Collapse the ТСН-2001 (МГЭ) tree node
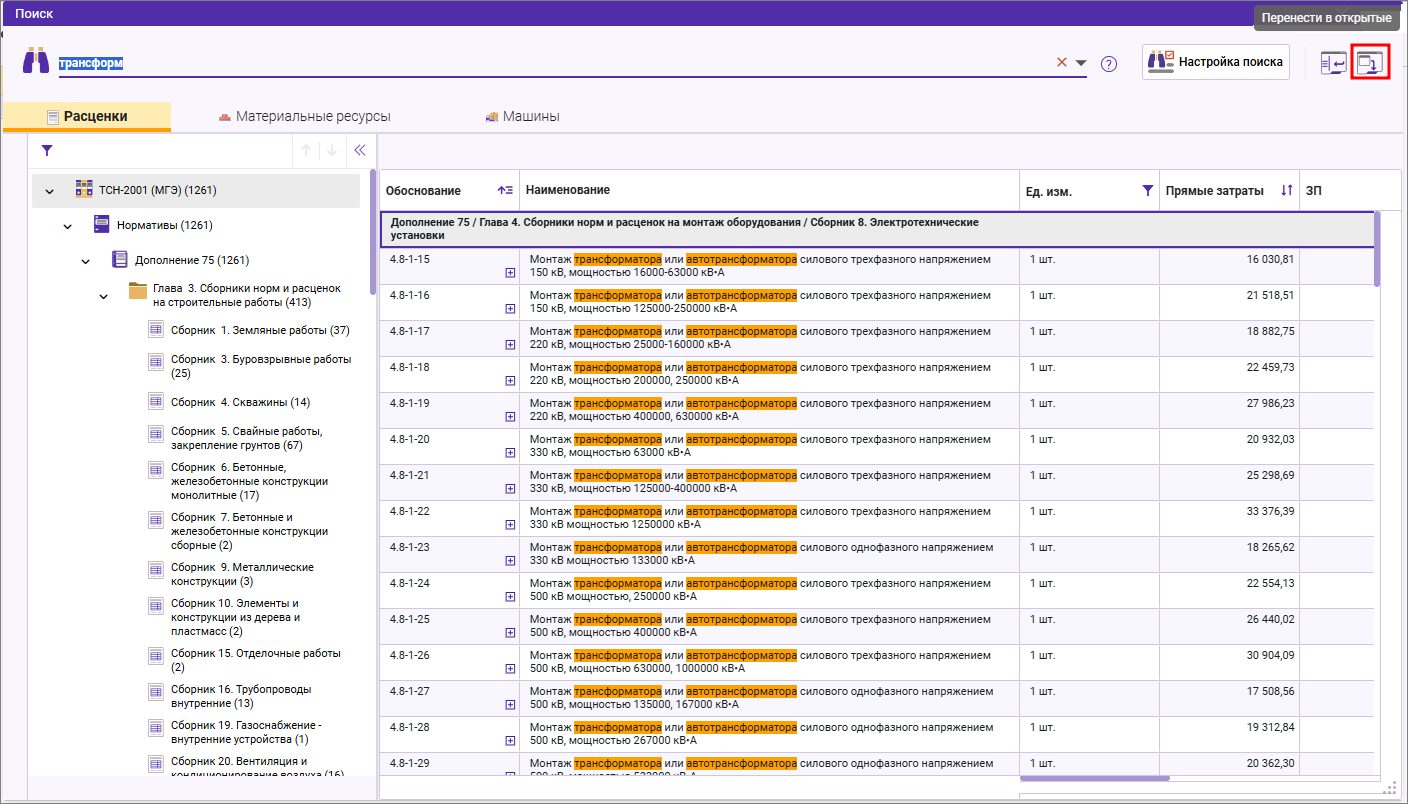The height and width of the screenshot is (804, 1408). [49, 191]
